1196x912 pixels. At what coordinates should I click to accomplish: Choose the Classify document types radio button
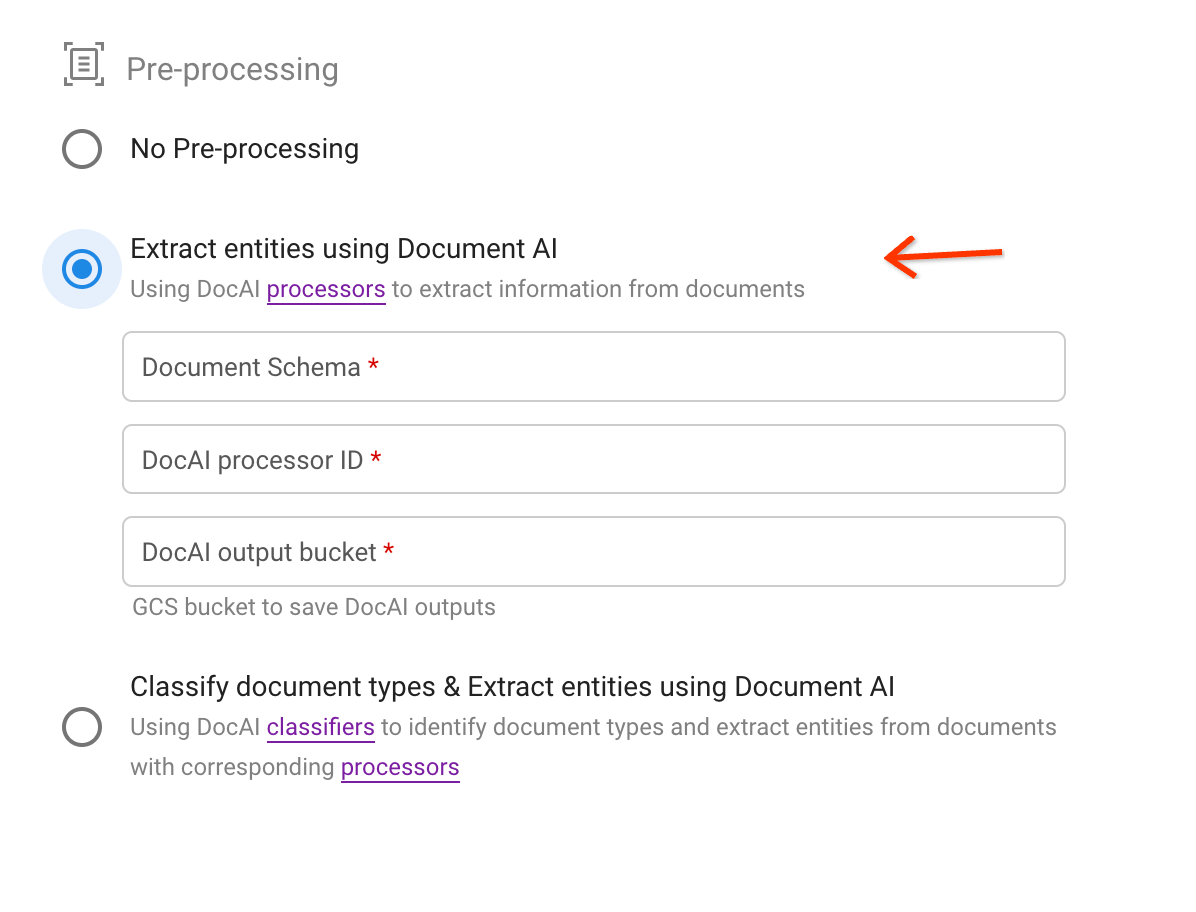click(82, 727)
